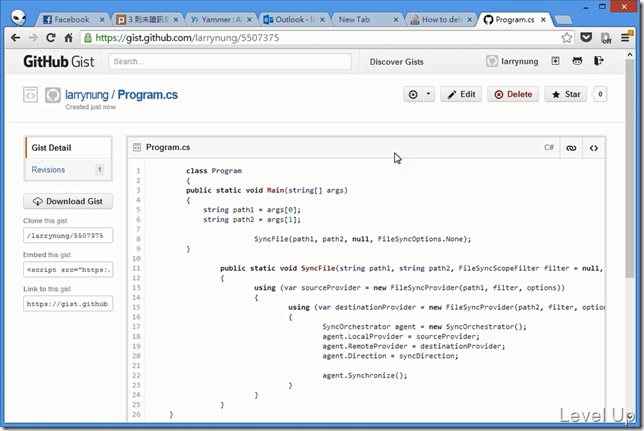Copy permalink via chain link icon
The width and height of the screenshot is (644, 431).
(x=571, y=148)
